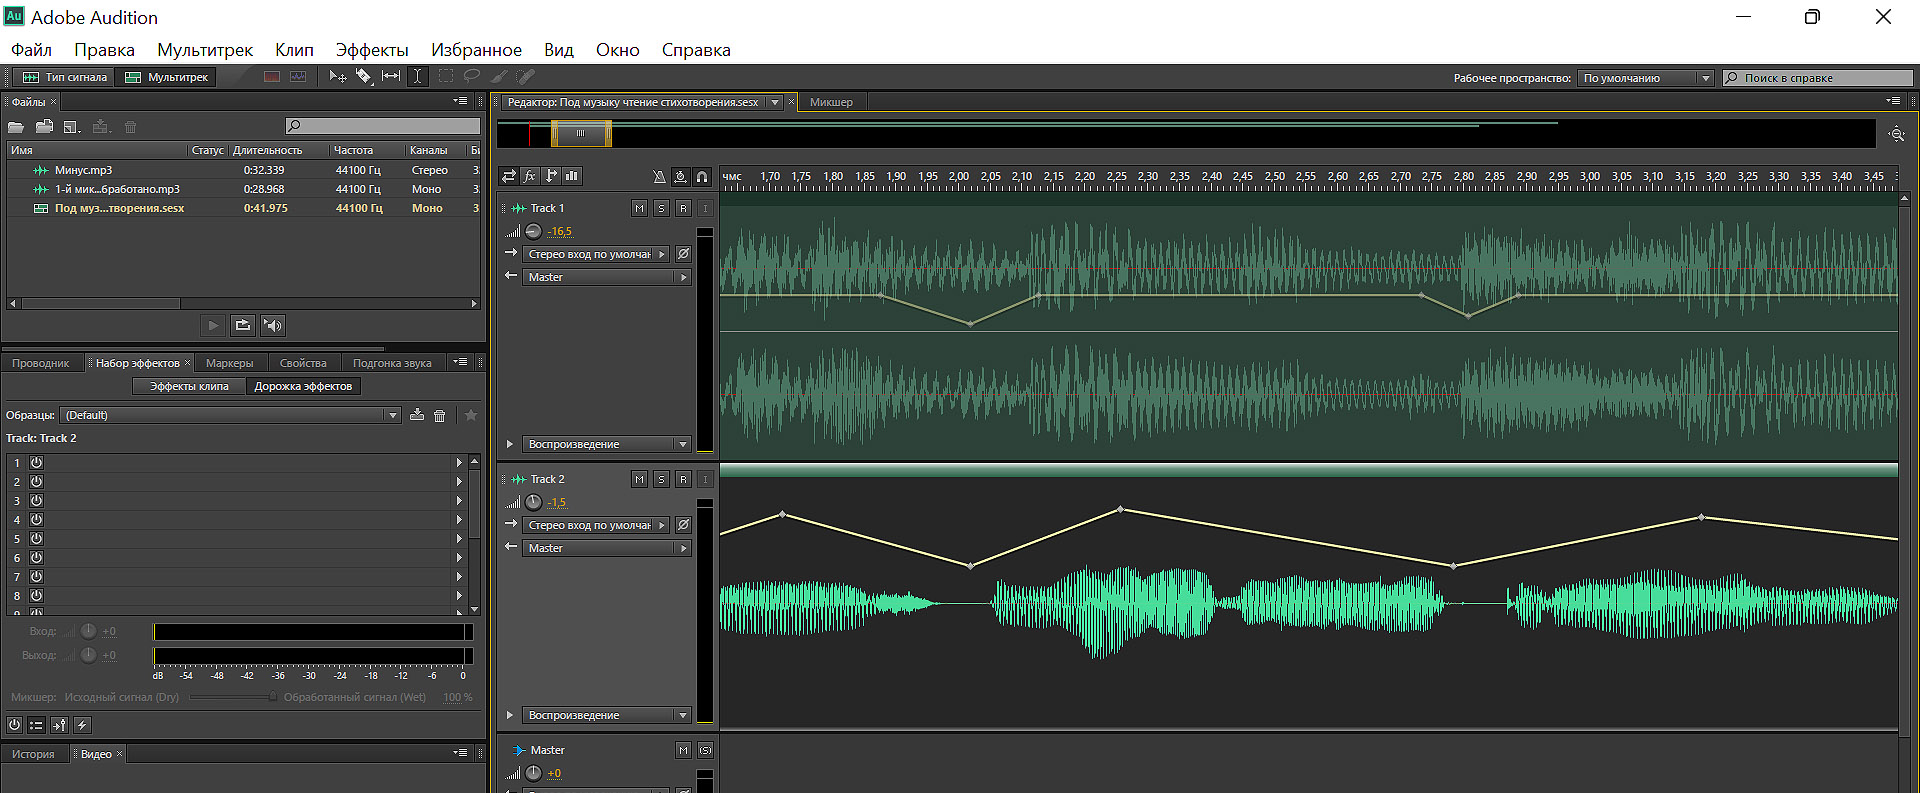Open Track 2 Стерео вход input dropdown
This screenshot has width=1920, height=793.
click(x=595, y=525)
